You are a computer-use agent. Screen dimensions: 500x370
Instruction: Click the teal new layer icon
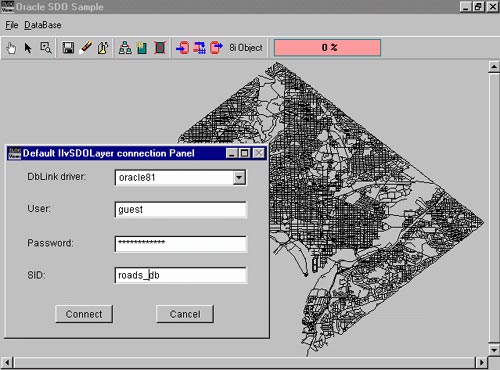click(142, 48)
